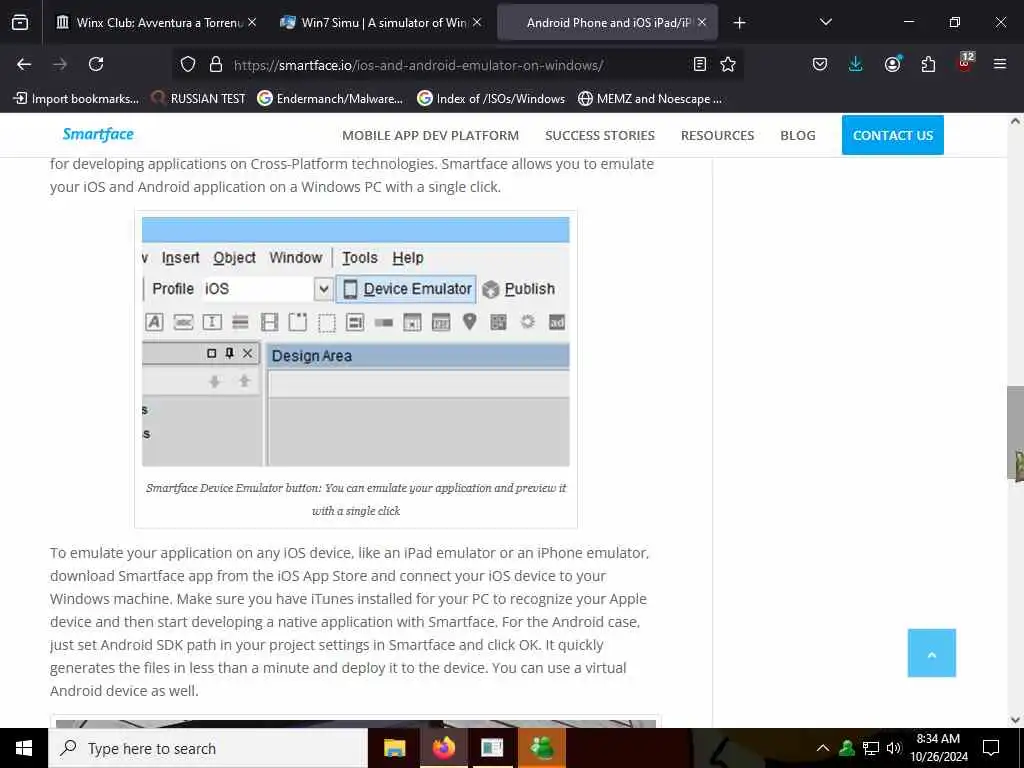
Task: Click the Smartface logo
Action: 98,134
